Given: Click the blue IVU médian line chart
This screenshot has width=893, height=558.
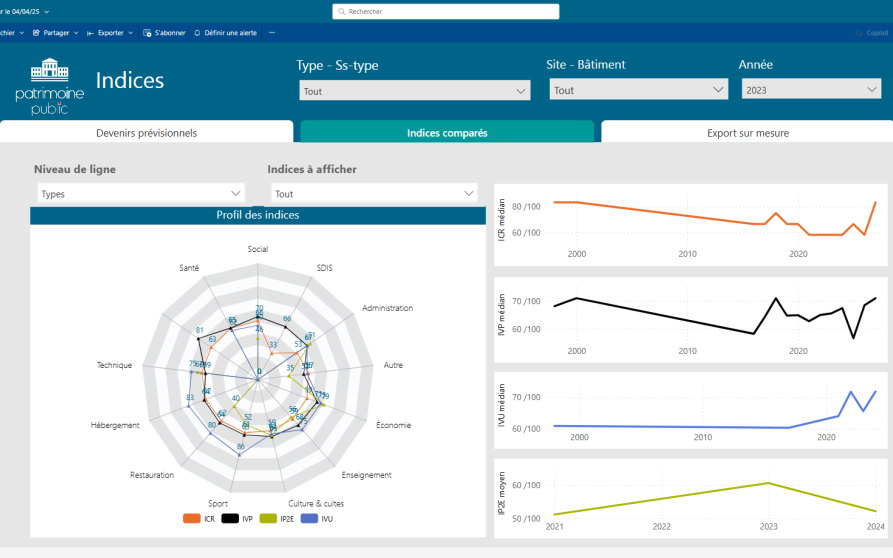Looking at the screenshot, I should [690, 410].
